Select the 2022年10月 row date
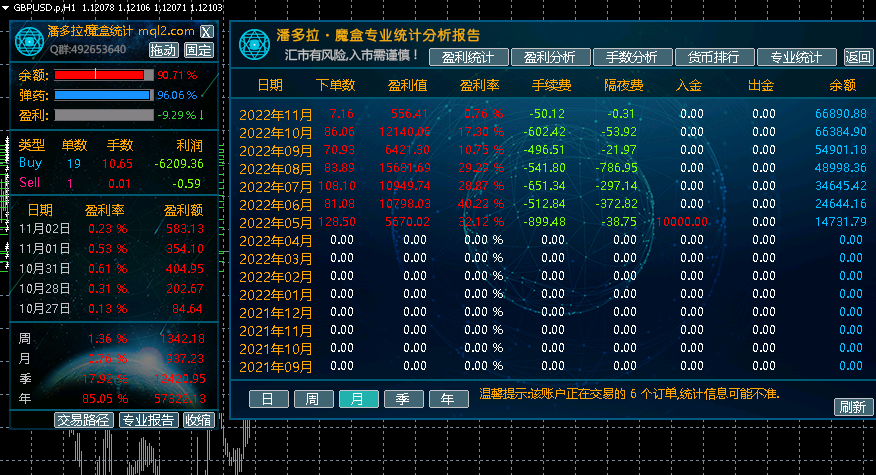 pos(275,133)
